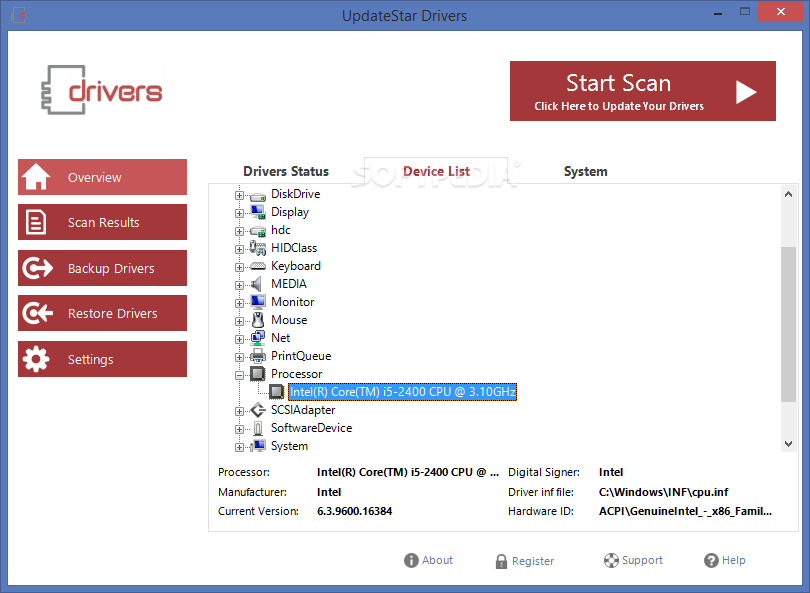Open the Support link
The width and height of the screenshot is (810, 593).
pyautogui.click(x=633, y=560)
